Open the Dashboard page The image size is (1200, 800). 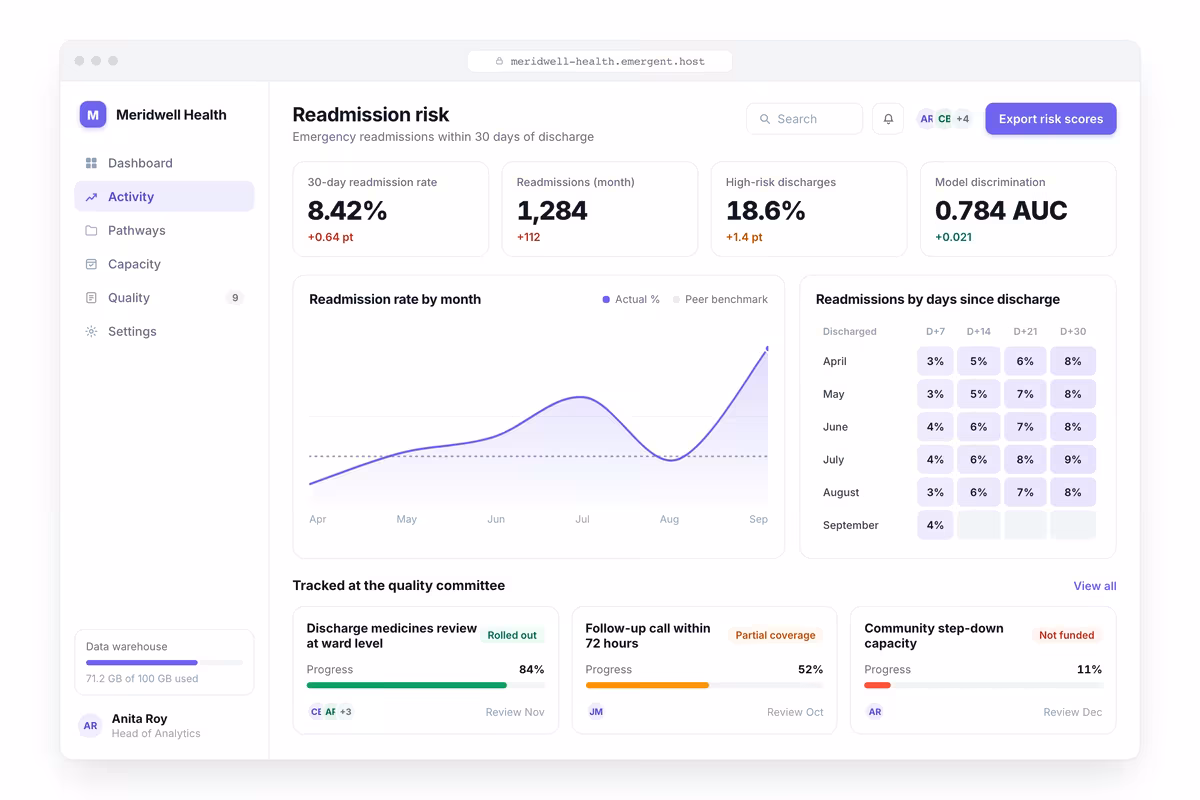[164, 163]
